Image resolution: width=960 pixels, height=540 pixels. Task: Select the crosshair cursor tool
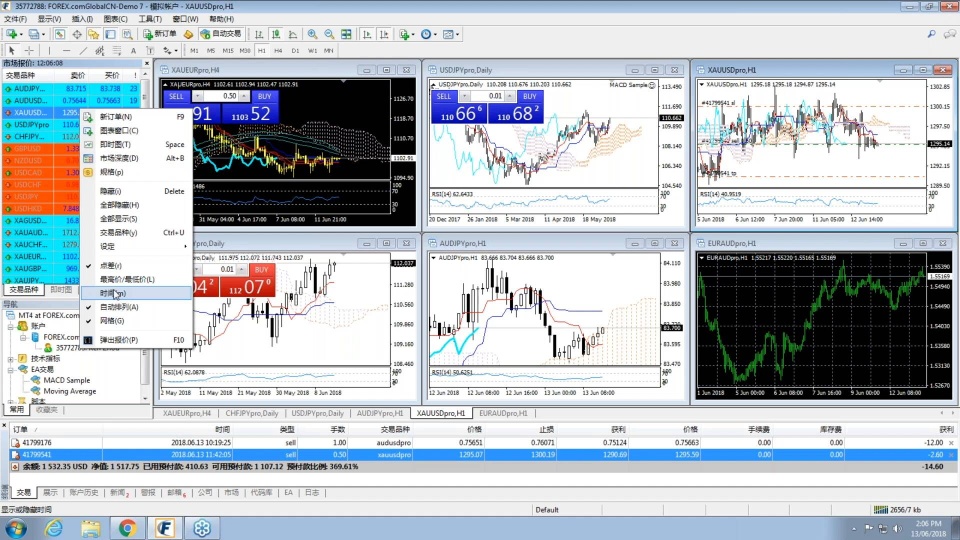coord(30,50)
